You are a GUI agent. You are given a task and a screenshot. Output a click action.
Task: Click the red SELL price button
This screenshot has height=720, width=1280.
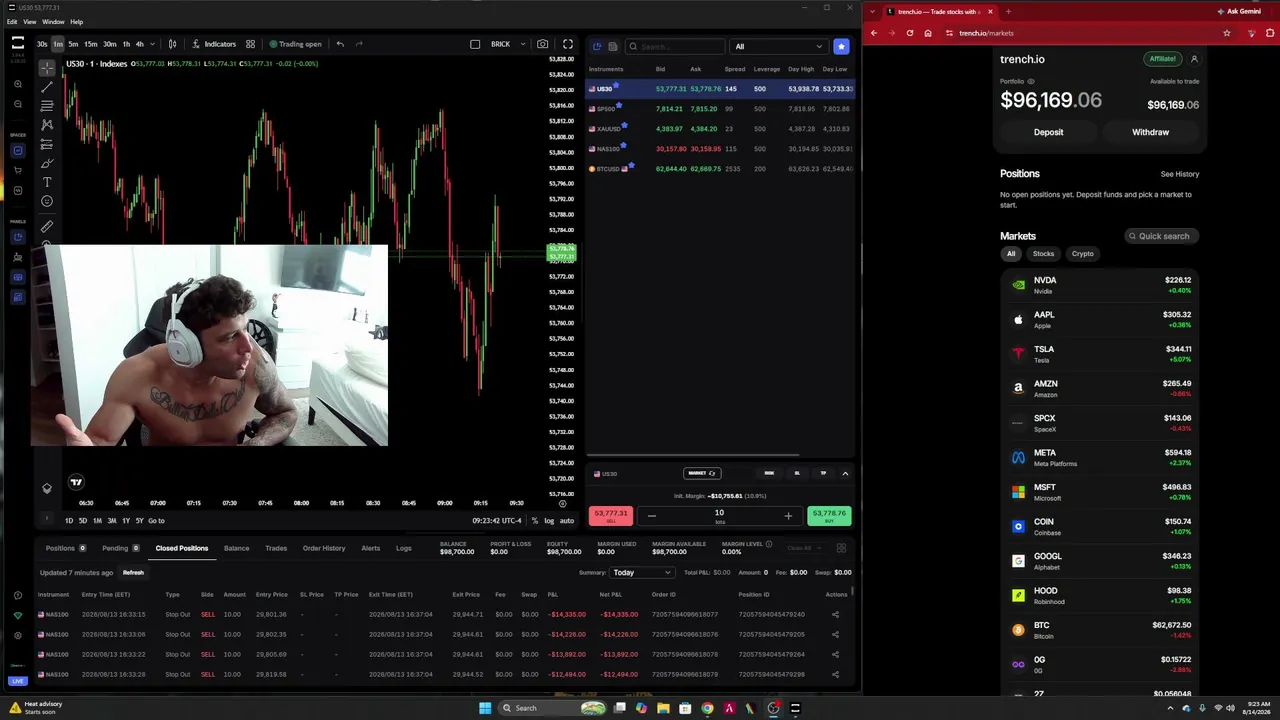(x=611, y=516)
